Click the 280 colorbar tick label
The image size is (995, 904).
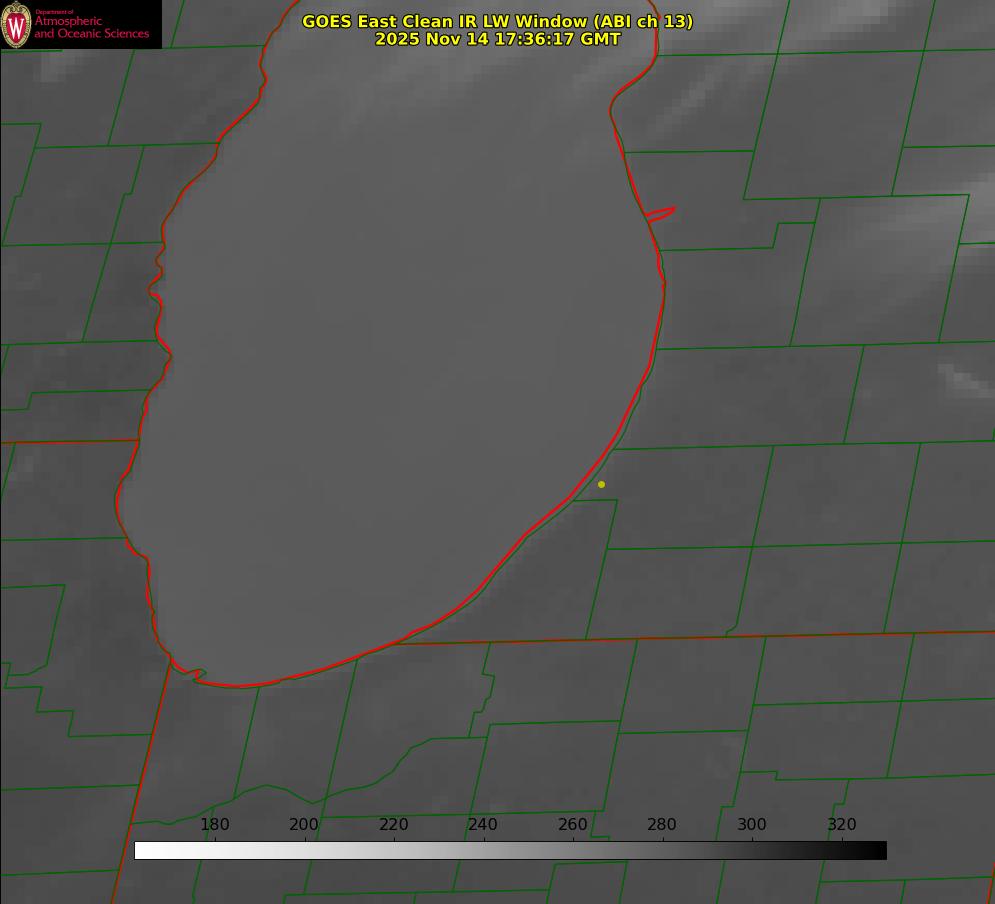point(662,825)
